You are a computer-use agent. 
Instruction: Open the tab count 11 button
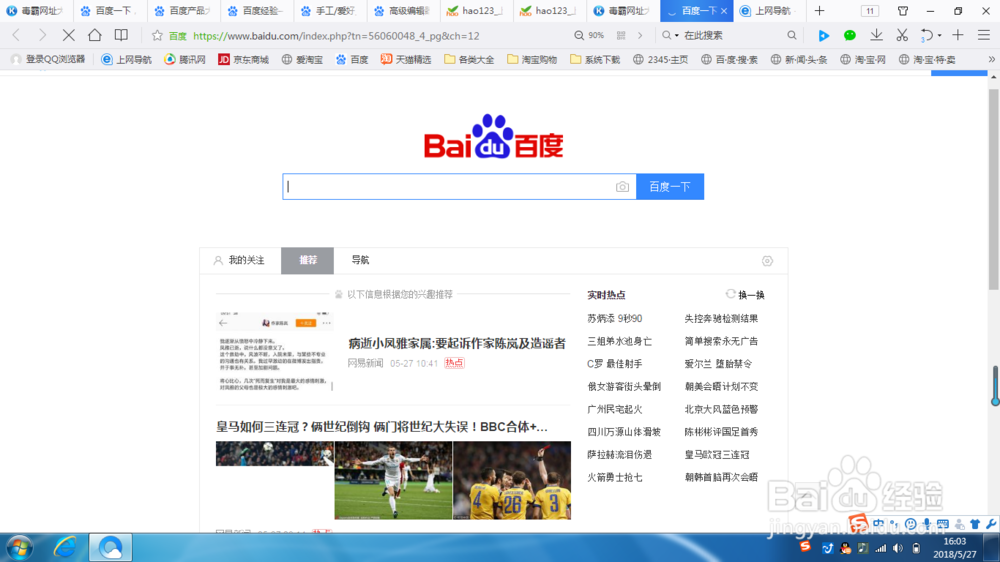tap(869, 11)
